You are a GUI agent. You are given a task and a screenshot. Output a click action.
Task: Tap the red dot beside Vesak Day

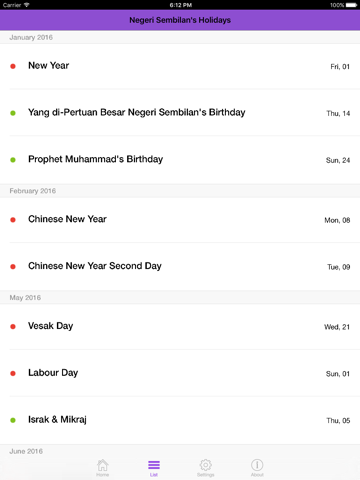pos(13,326)
